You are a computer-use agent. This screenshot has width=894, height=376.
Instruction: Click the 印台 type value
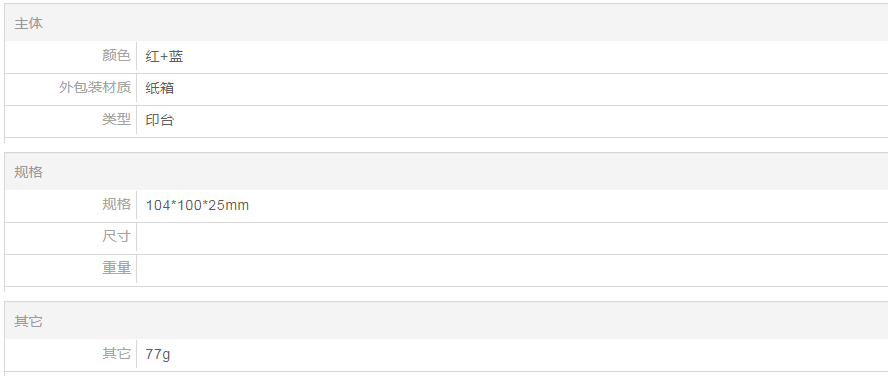tap(160, 120)
